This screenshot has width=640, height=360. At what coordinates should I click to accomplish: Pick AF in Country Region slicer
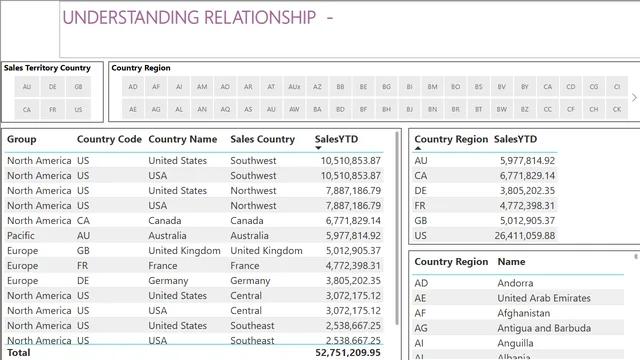point(156,87)
